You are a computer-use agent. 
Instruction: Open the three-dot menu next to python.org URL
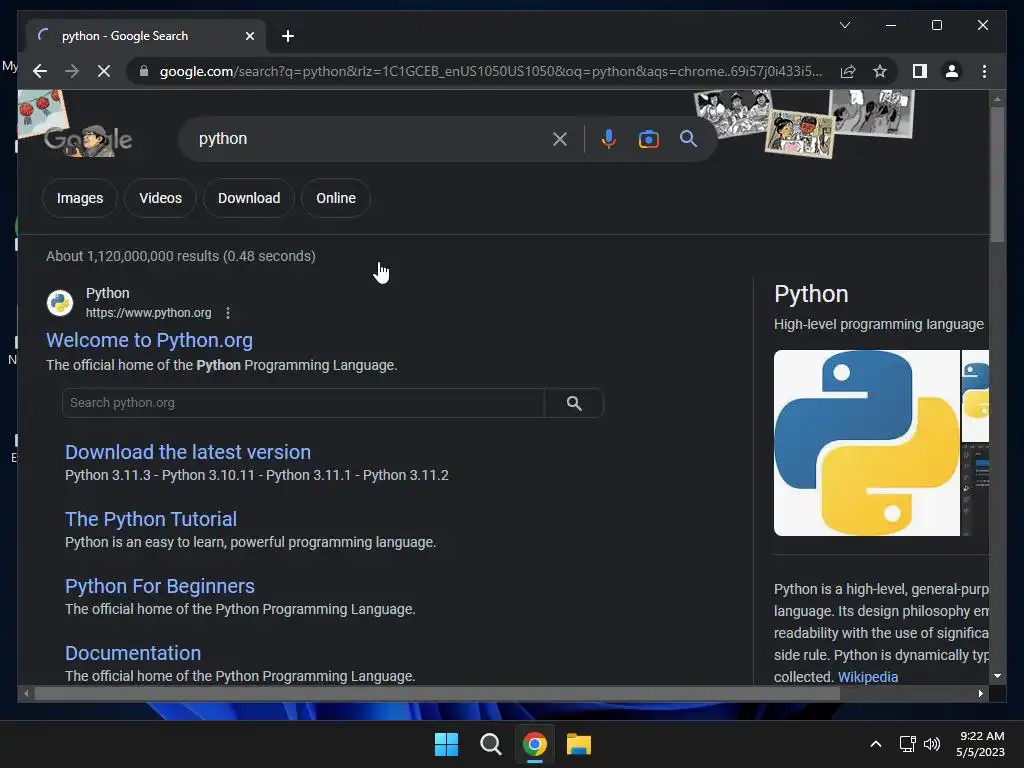228,313
